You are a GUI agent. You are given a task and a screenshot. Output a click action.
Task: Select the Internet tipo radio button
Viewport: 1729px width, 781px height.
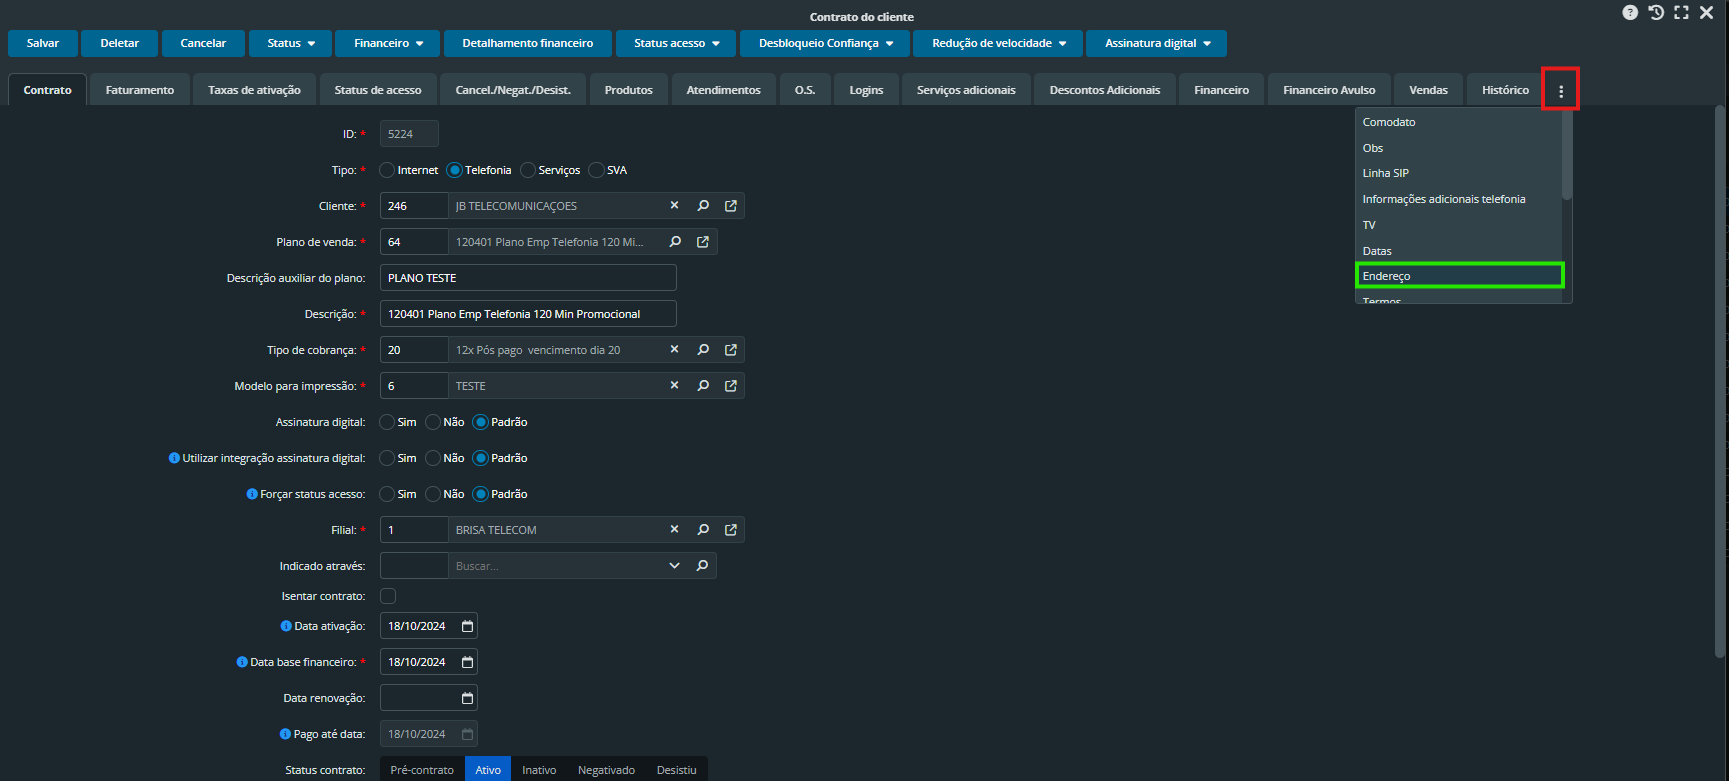[x=387, y=170]
